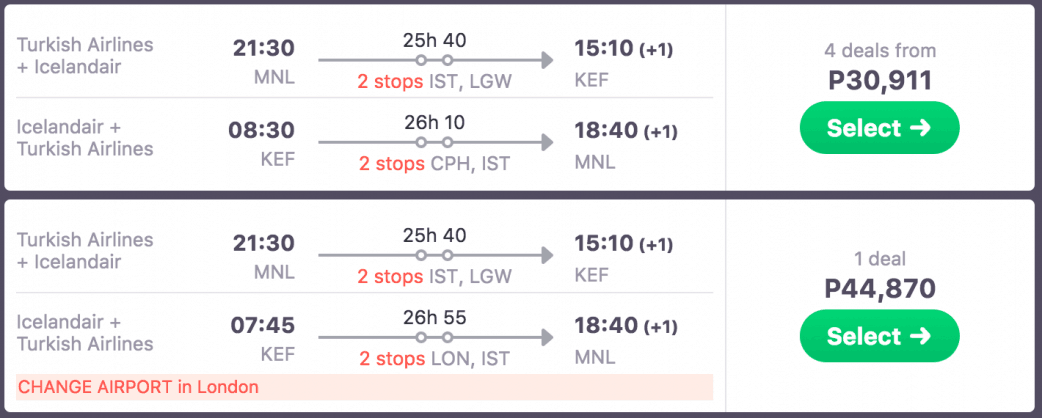The image size is (1042, 418).
Task: Click the P44,870 price
Action: (879, 289)
